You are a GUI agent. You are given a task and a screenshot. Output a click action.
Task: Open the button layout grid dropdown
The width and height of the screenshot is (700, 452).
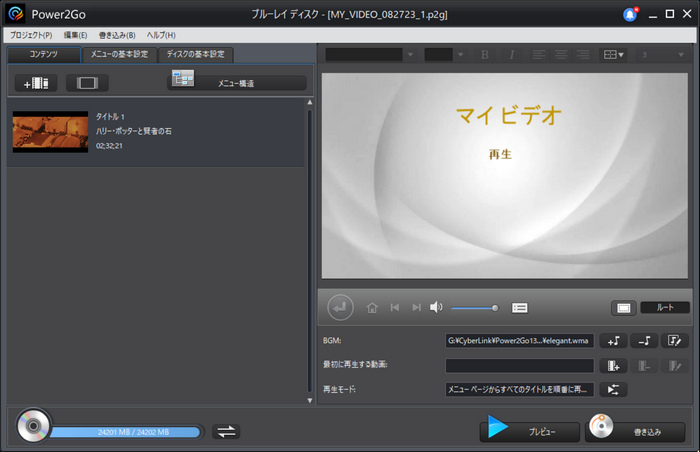coord(613,54)
